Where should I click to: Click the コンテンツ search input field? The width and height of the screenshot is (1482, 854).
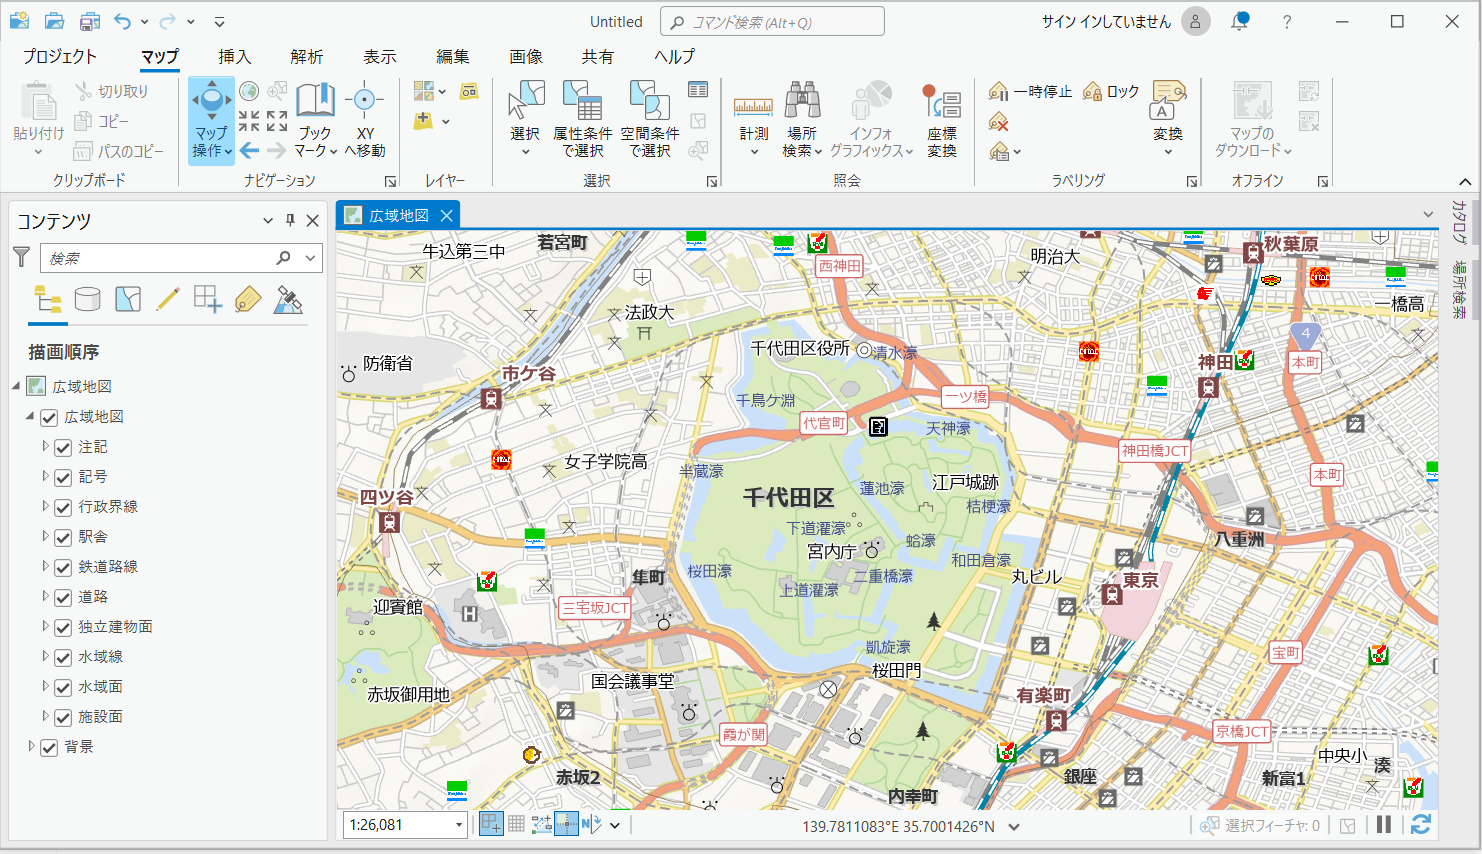160,258
